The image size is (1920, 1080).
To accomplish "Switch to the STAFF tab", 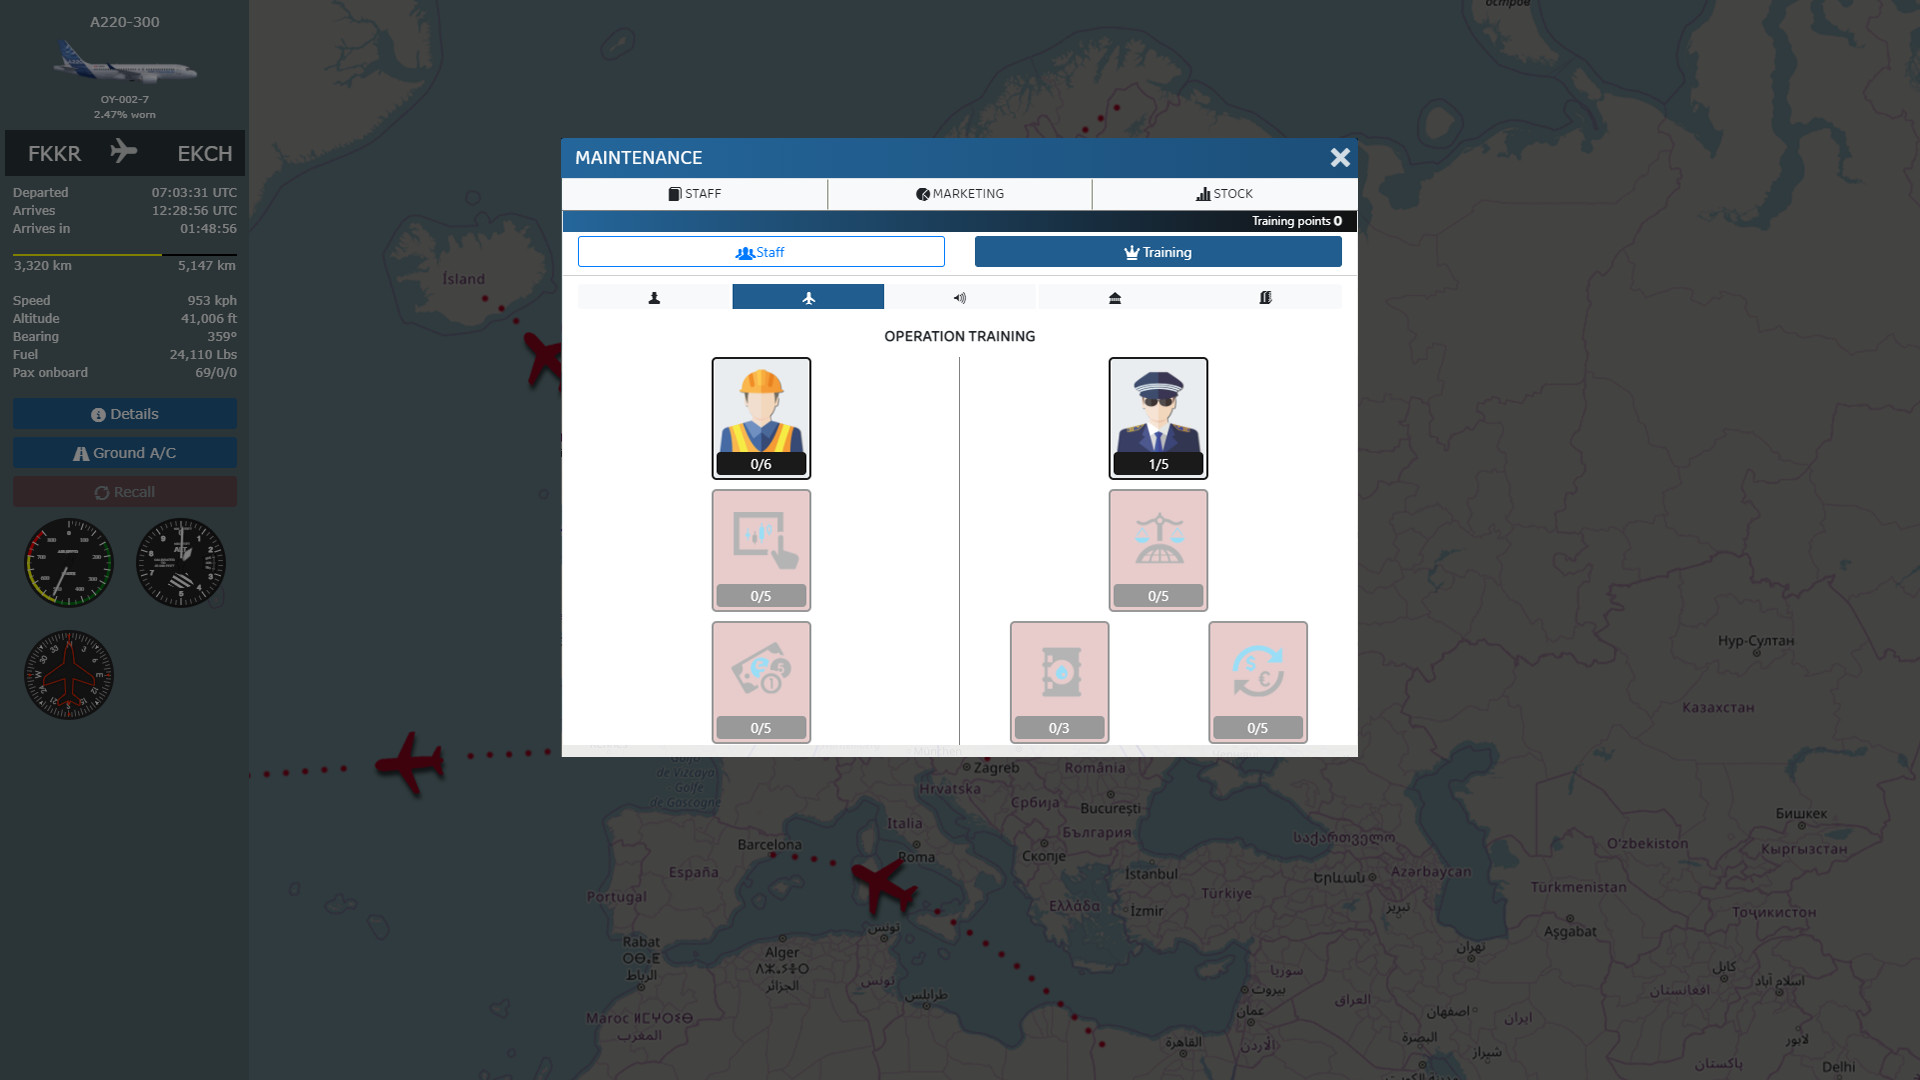I will click(x=695, y=194).
